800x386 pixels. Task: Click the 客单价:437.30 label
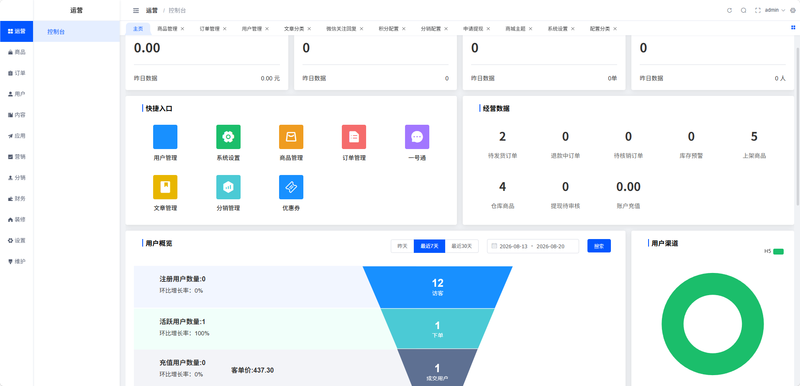tap(253, 370)
